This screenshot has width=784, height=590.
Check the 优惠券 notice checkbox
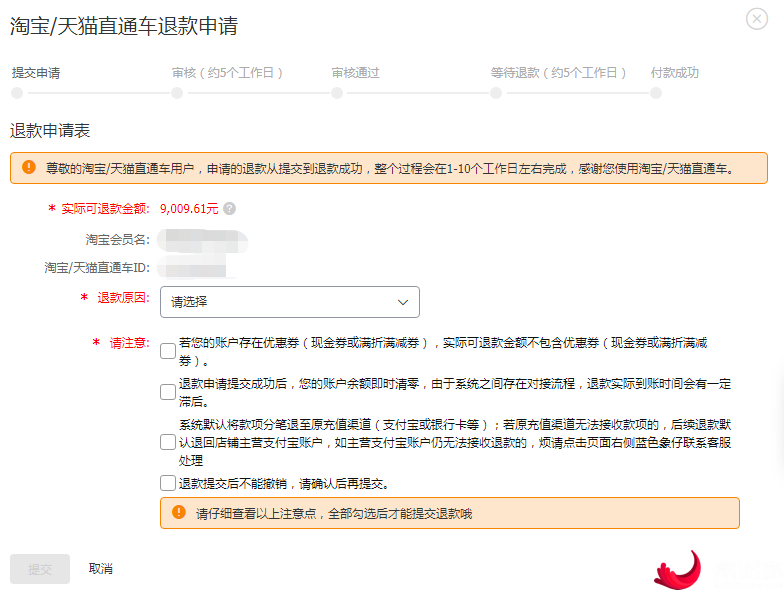point(168,351)
